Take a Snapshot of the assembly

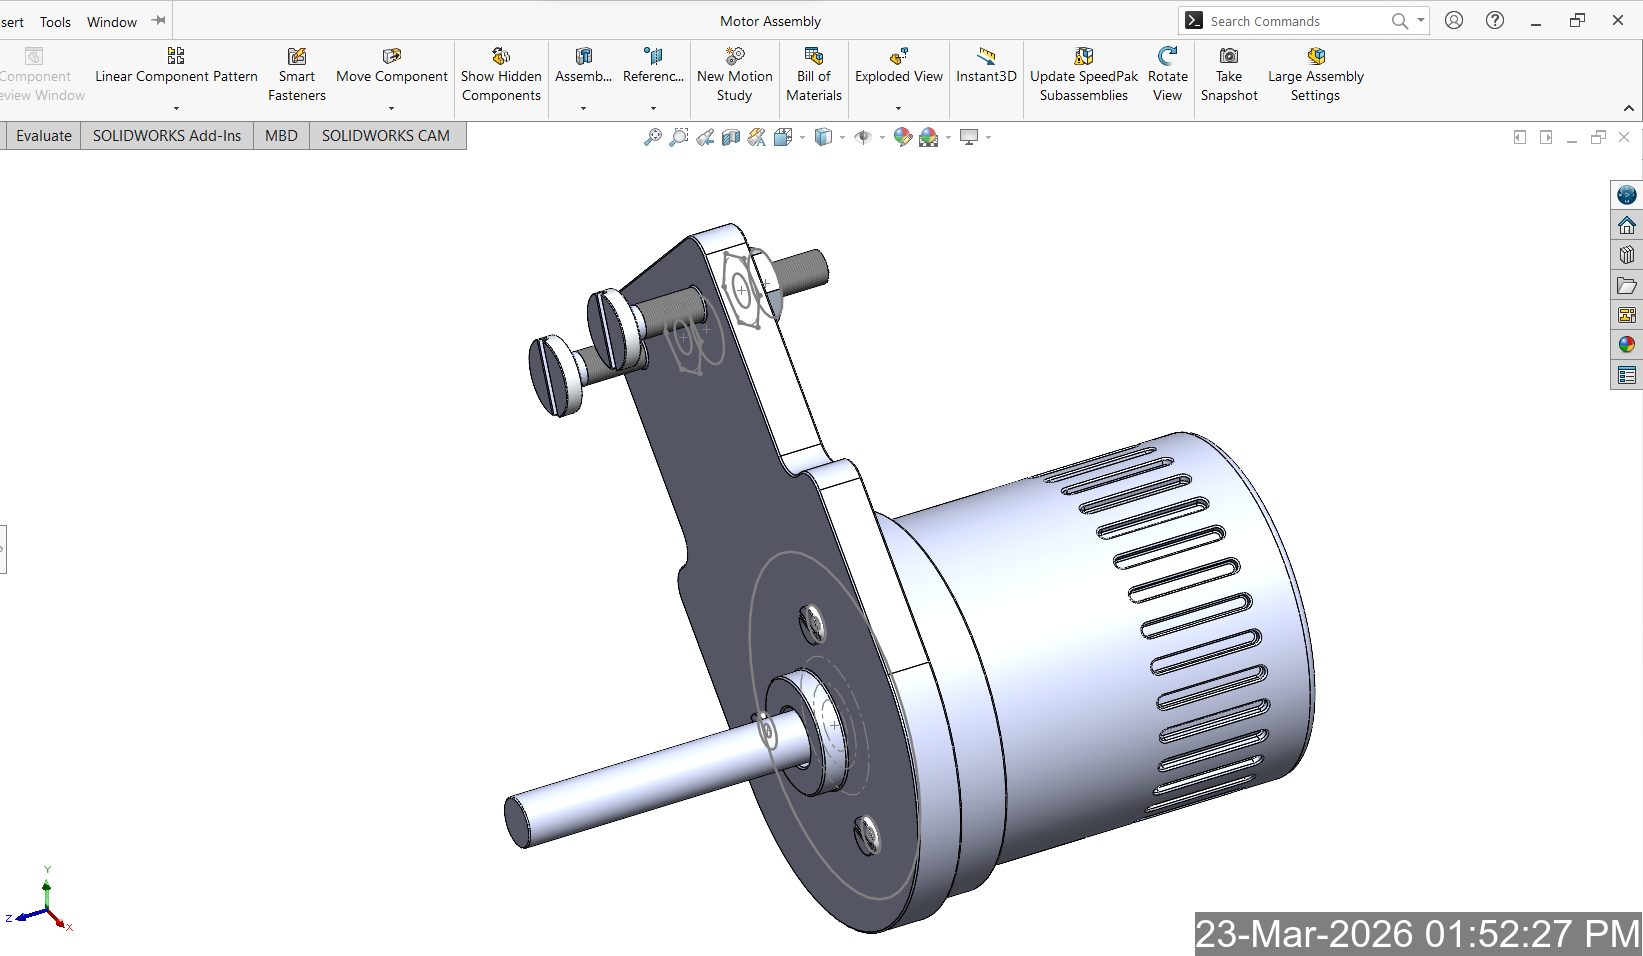point(1229,75)
